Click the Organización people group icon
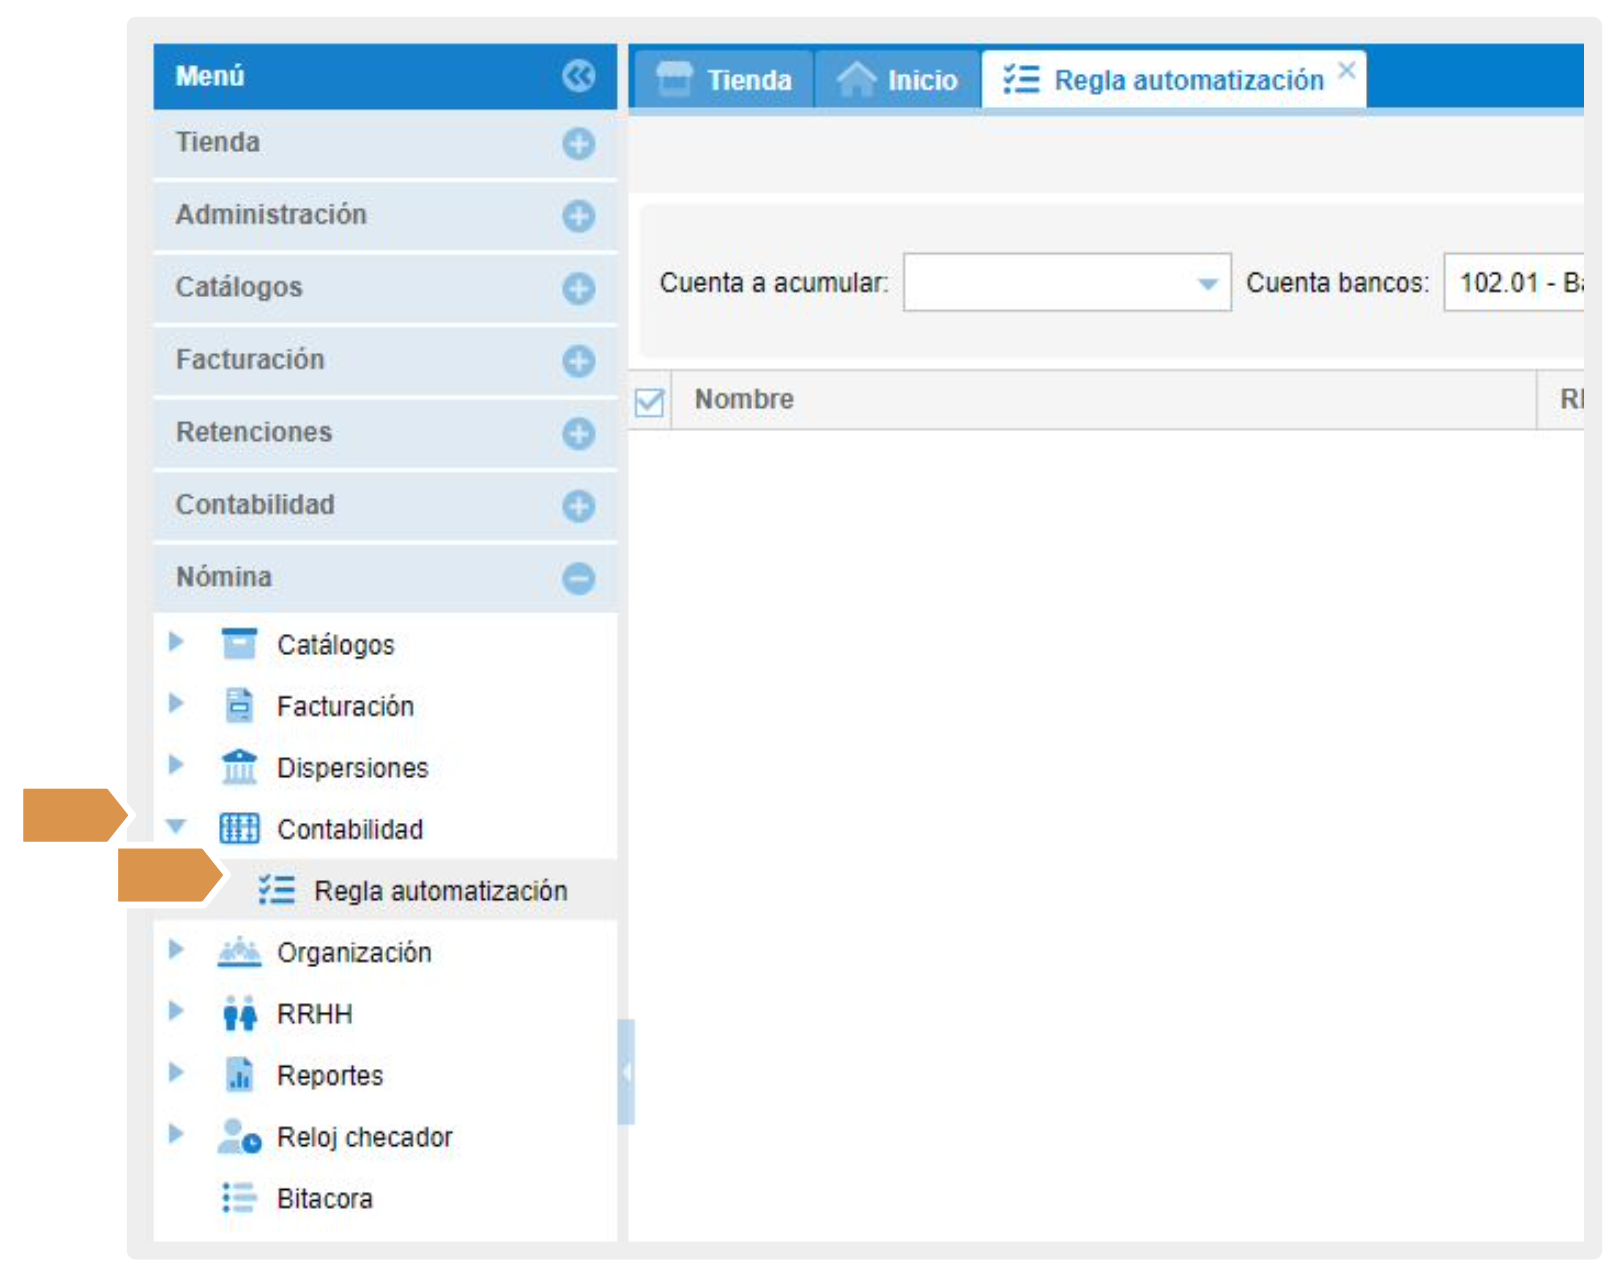 click(x=239, y=952)
